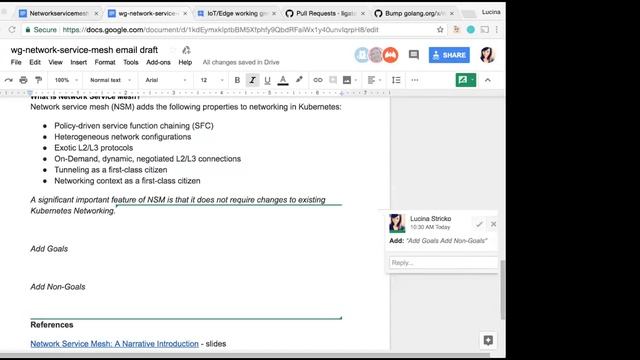
Task: Open the Format menu
Action: click(x=105, y=62)
